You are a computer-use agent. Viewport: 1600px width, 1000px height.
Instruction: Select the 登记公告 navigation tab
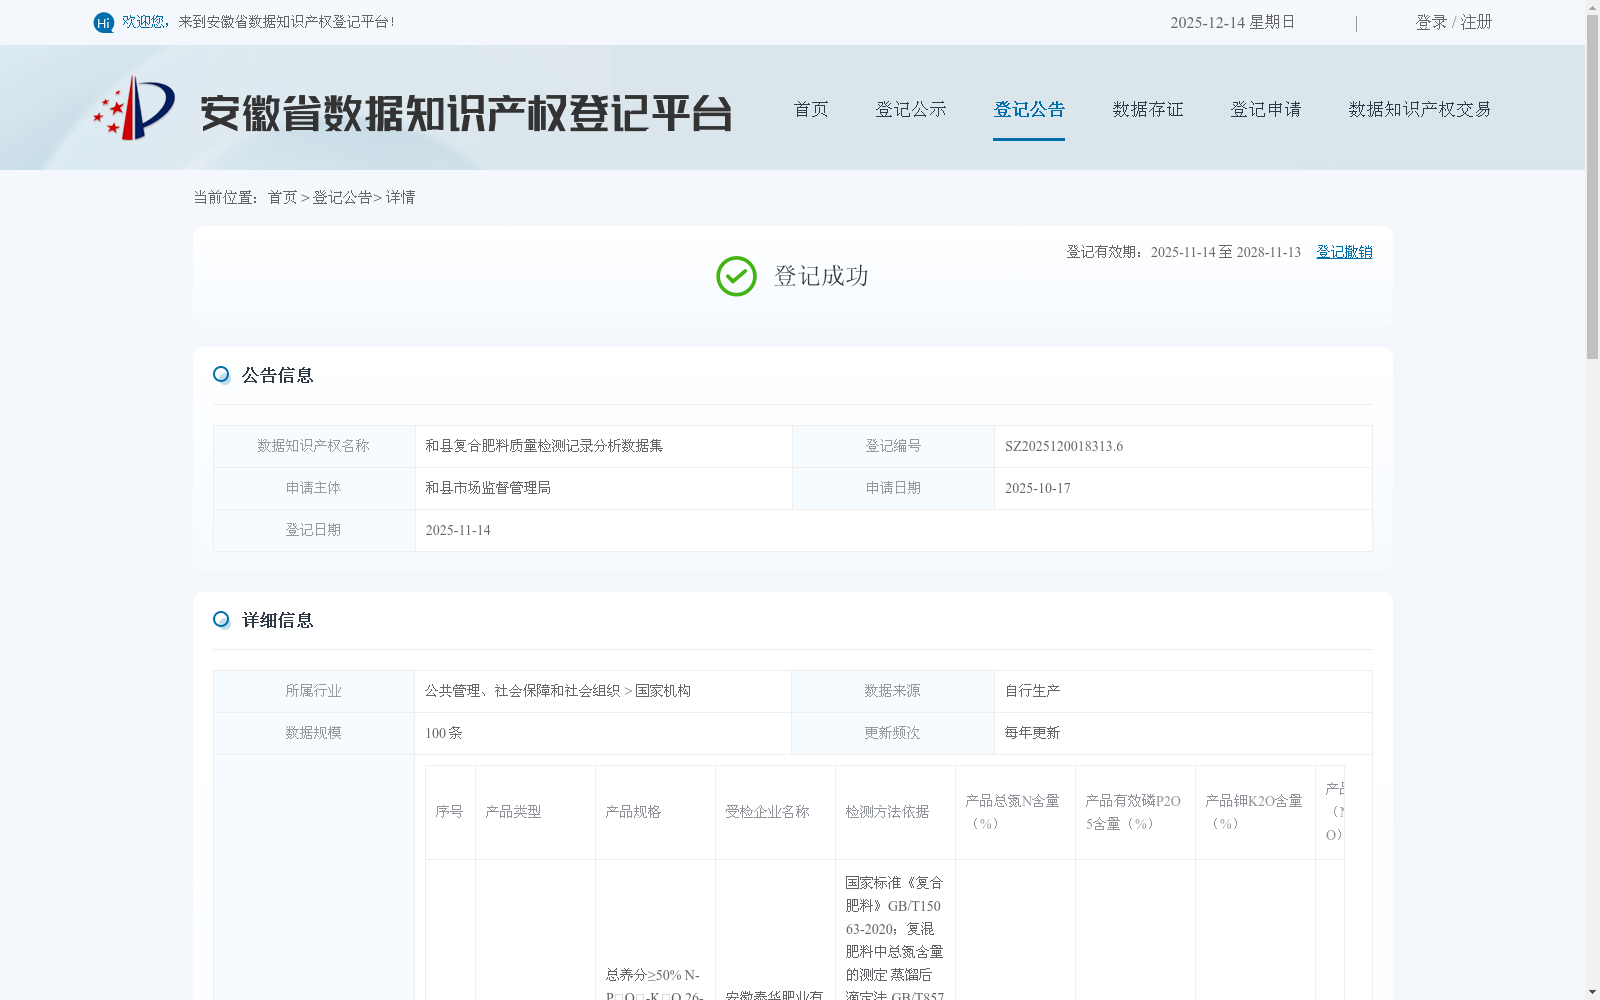pos(1029,109)
